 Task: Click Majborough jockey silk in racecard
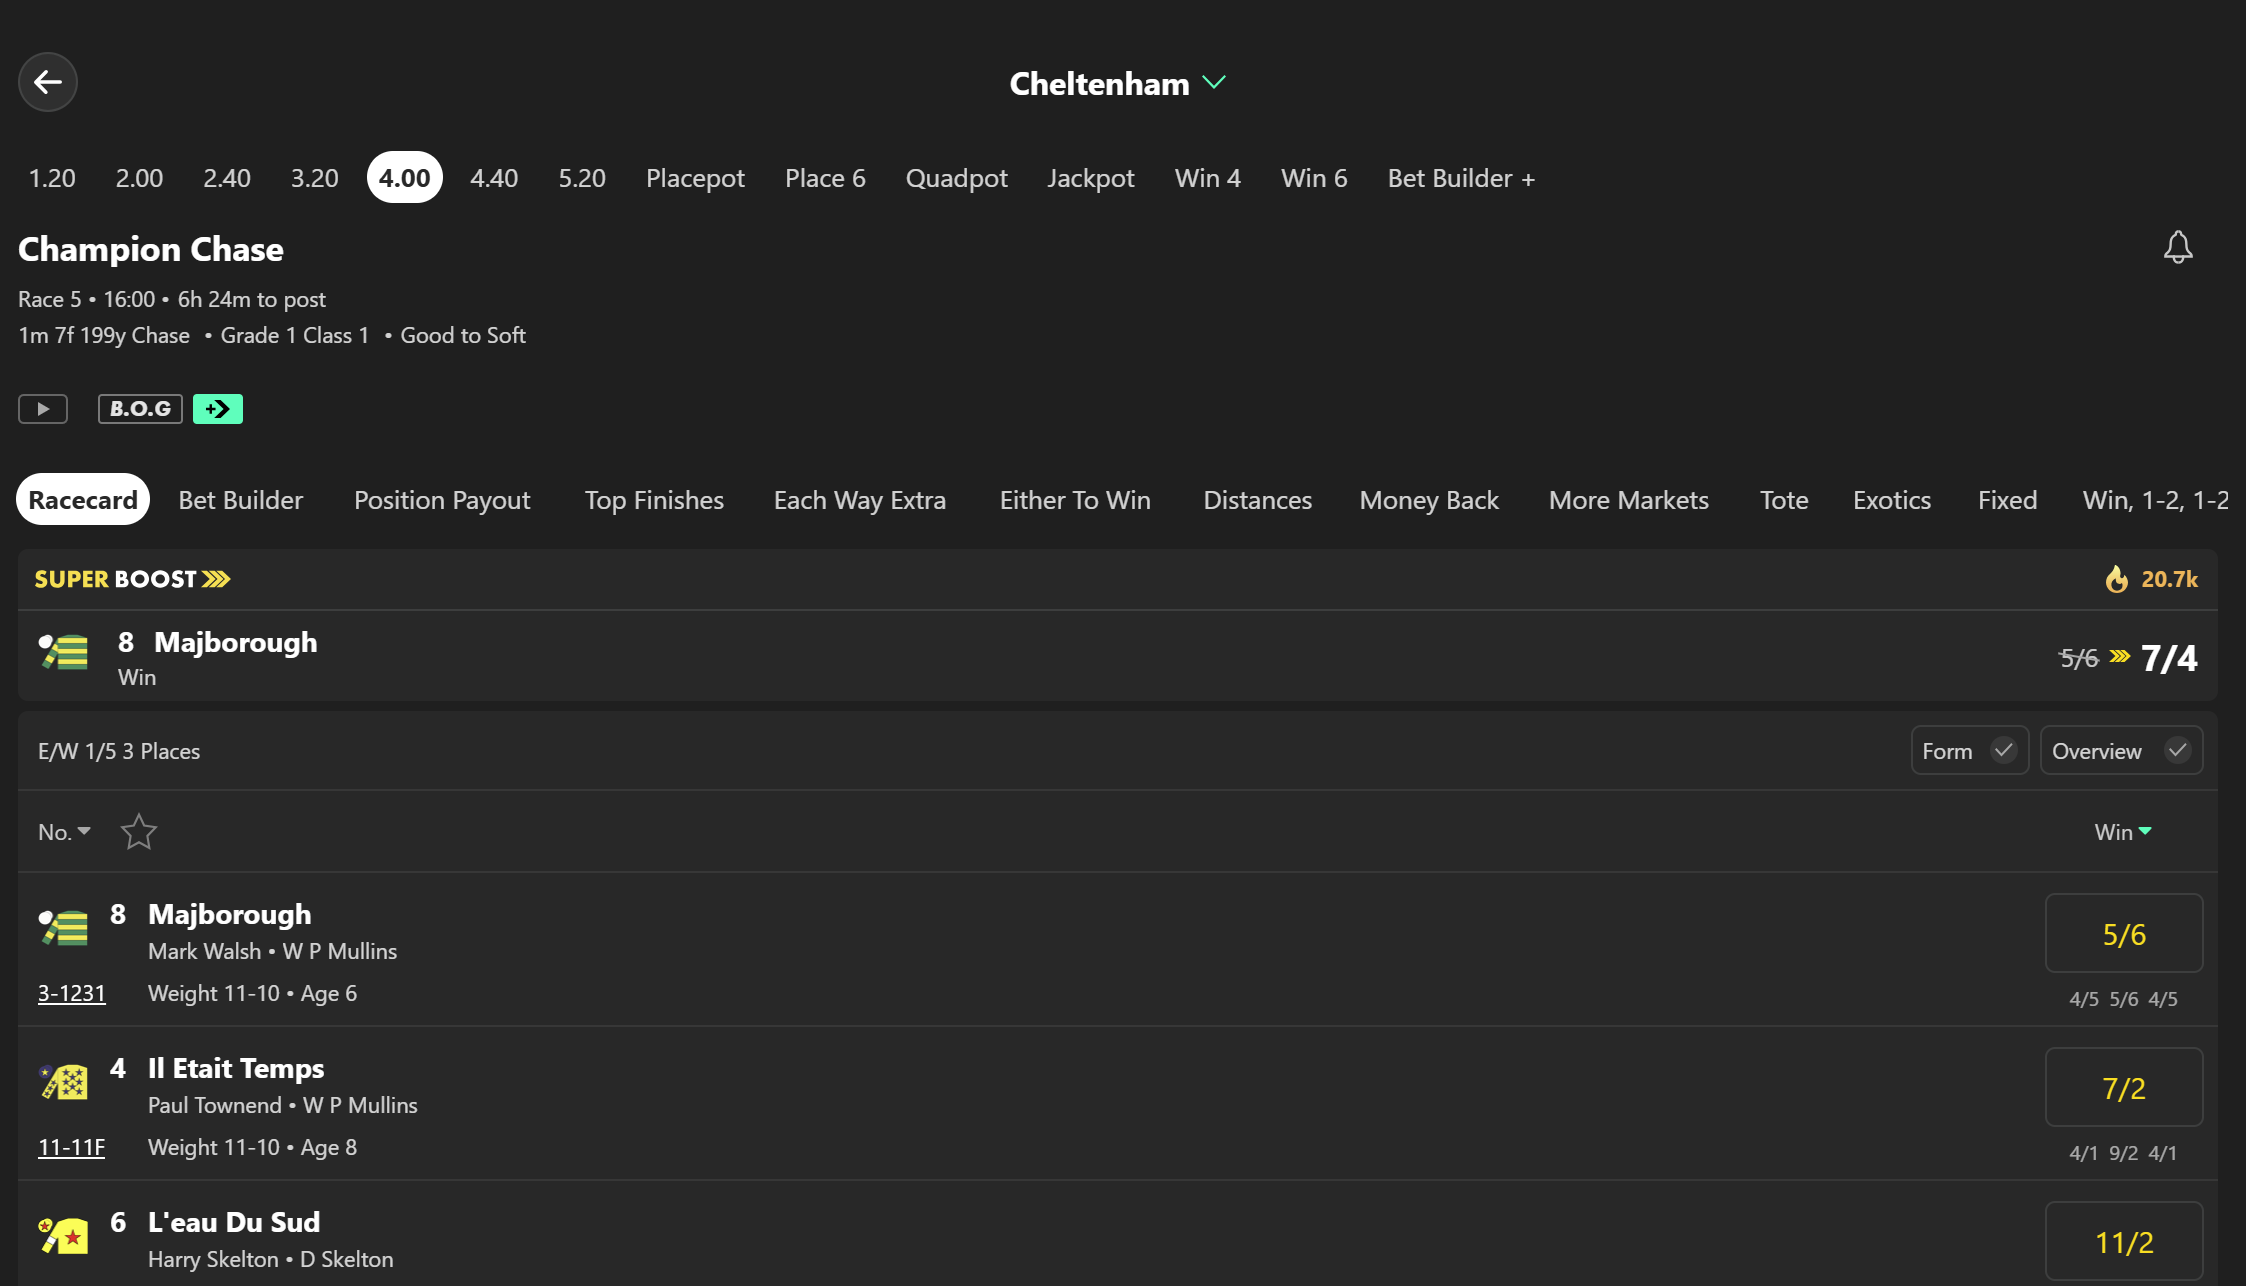pos(64,927)
